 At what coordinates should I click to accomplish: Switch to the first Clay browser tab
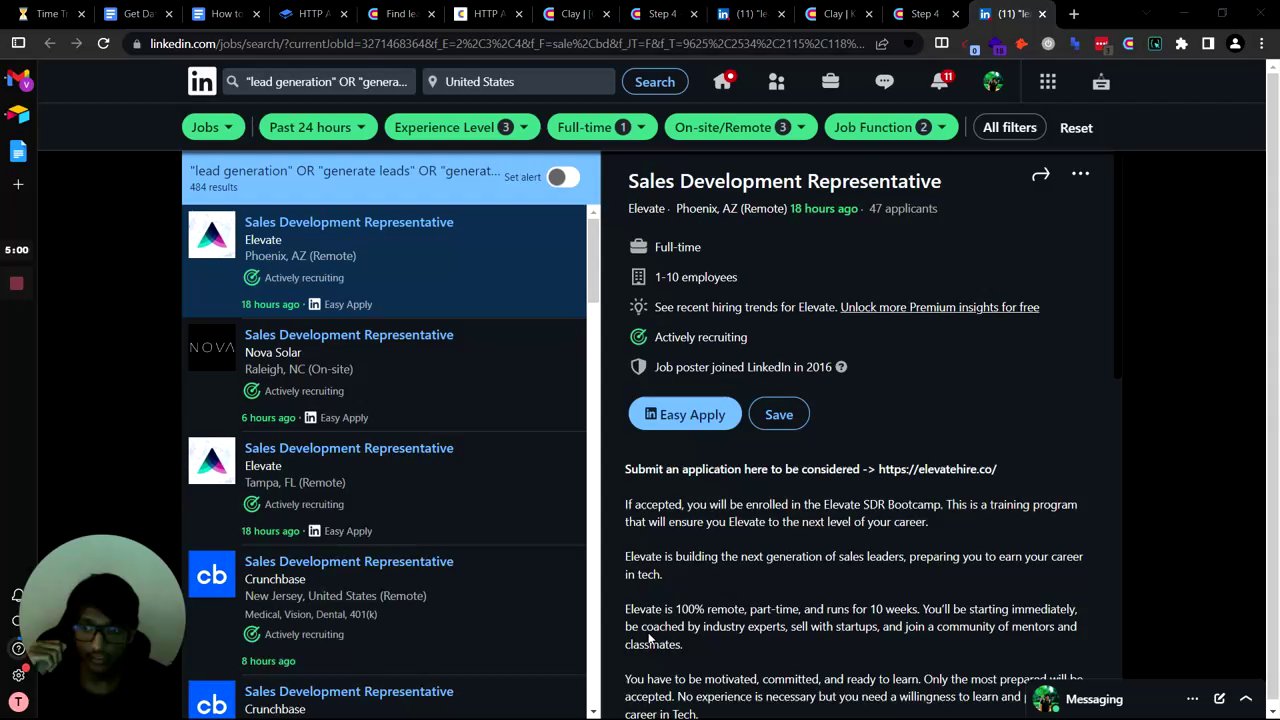tap(576, 14)
